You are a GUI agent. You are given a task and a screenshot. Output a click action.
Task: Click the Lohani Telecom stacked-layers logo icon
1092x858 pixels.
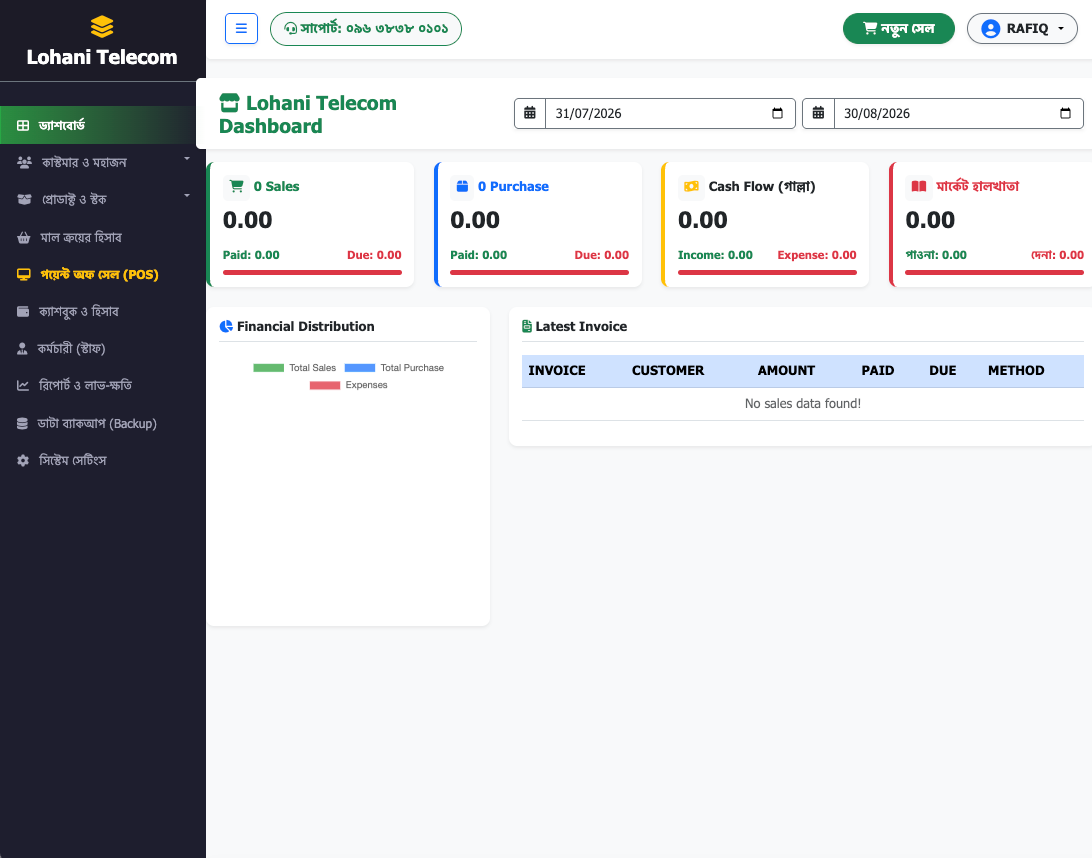click(x=102, y=26)
